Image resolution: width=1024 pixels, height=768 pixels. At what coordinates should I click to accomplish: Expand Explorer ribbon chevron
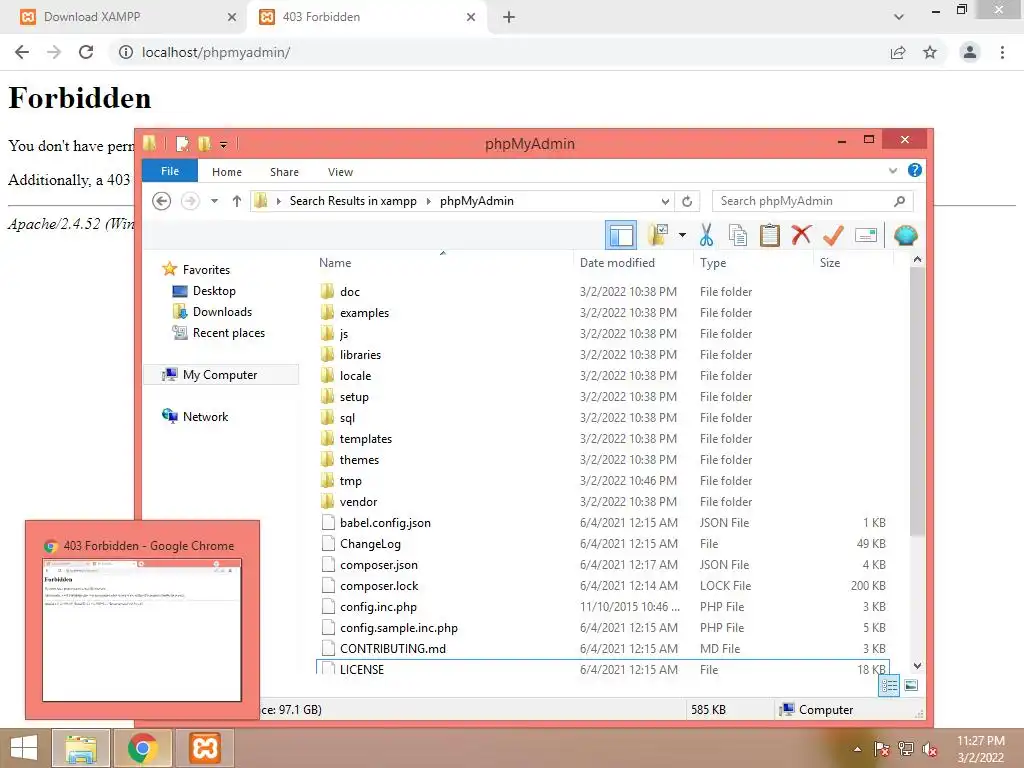click(893, 170)
